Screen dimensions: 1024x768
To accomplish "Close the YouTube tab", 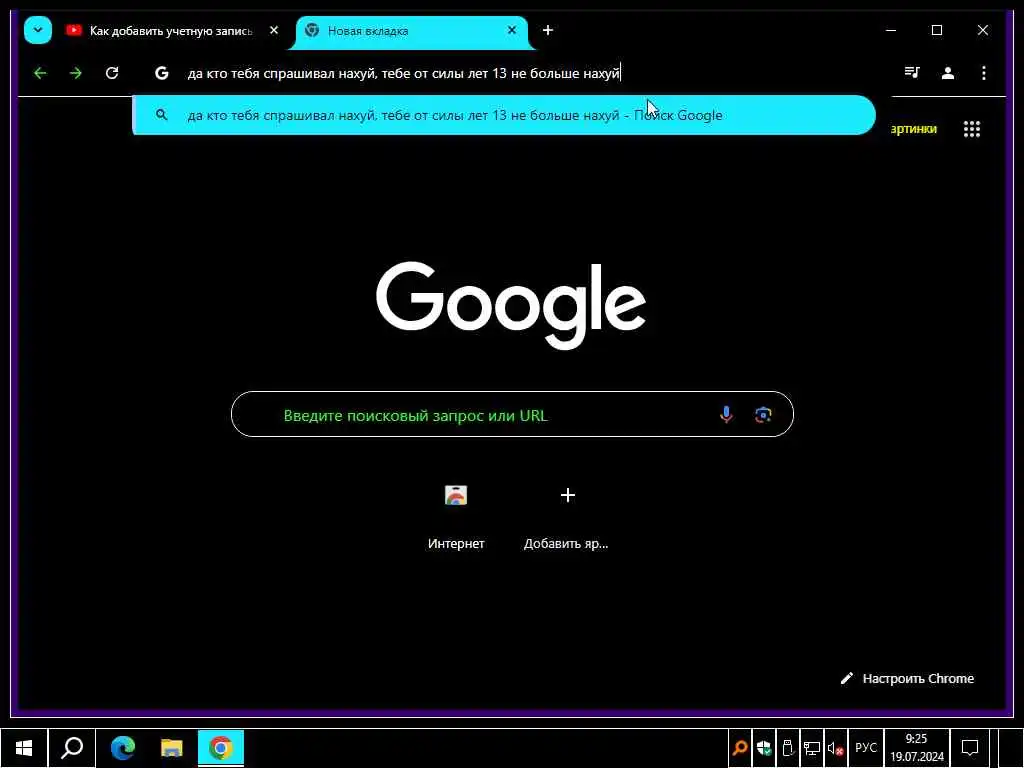I will [x=274, y=30].
